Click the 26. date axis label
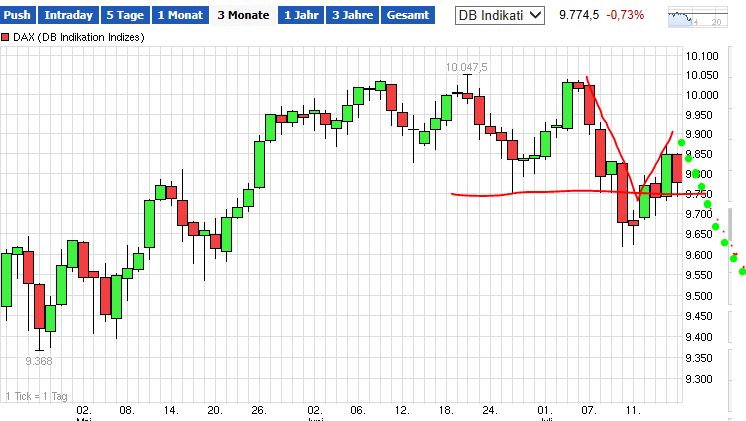This screenshot has width=746, height=421. 259,410
